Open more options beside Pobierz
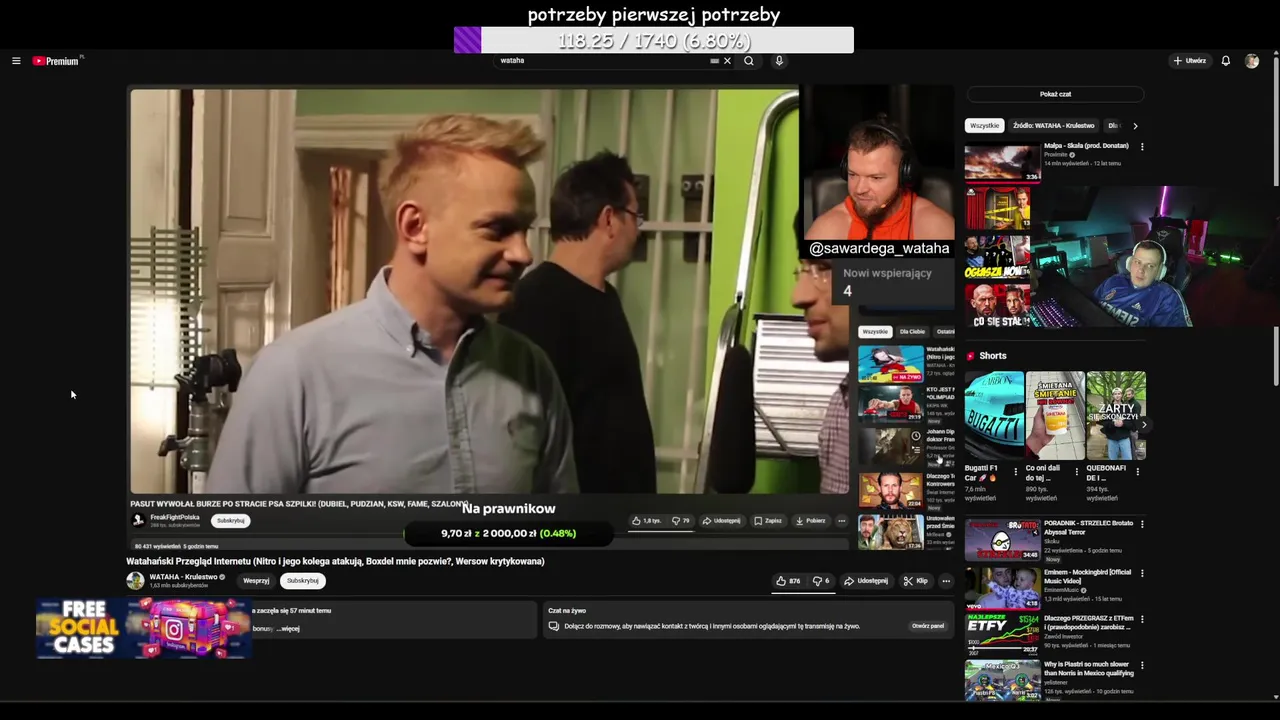Image resolution: width=1280 pixels, height=720 pixels. [x=841, y=521]
